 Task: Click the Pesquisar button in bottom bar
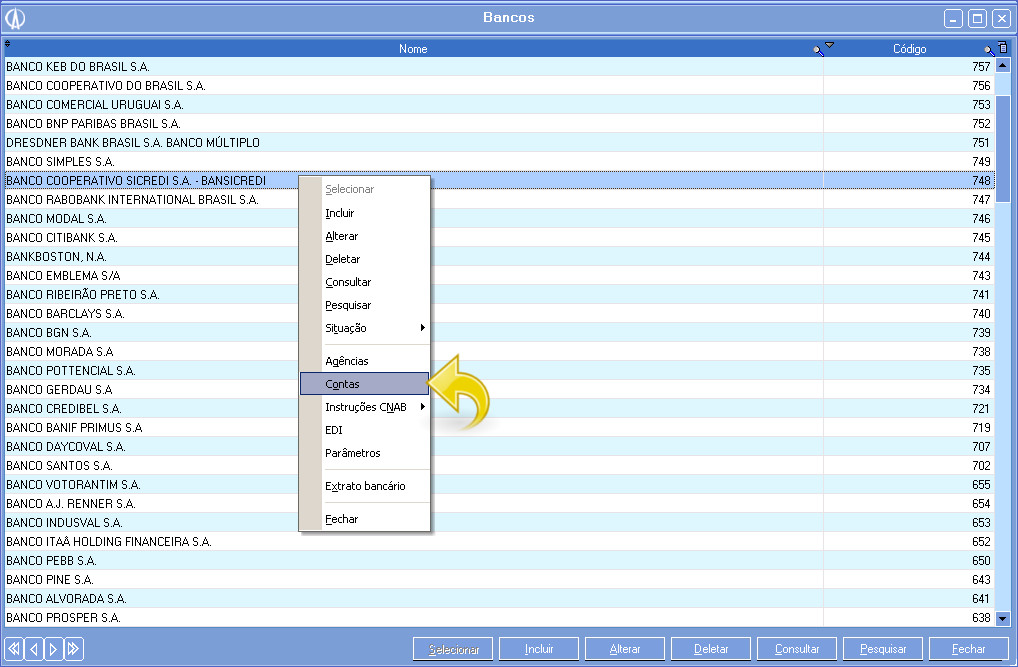[x=883, y=649]
